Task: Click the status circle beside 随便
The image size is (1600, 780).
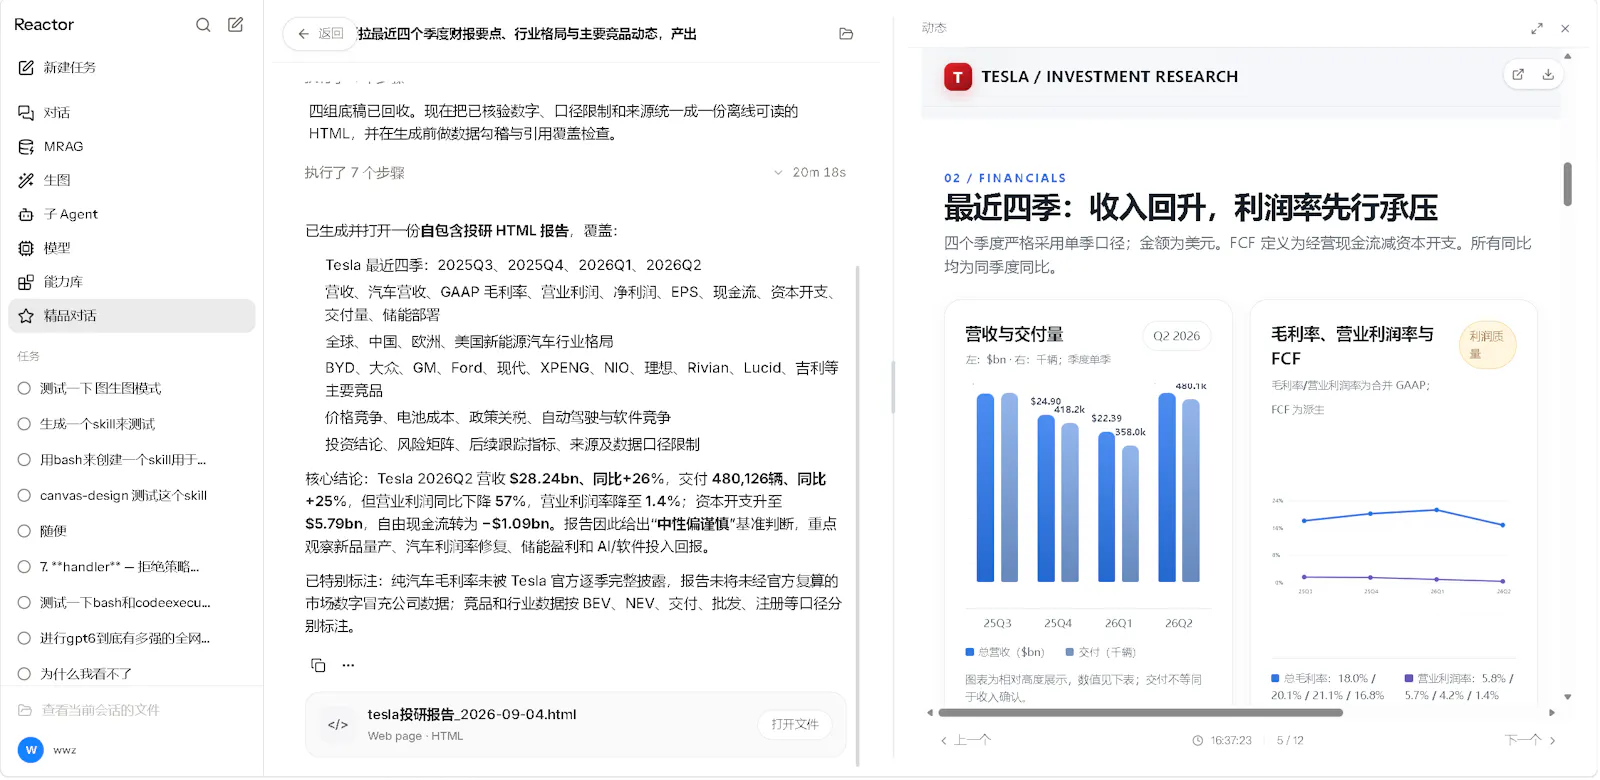Action: coord(24,531)
